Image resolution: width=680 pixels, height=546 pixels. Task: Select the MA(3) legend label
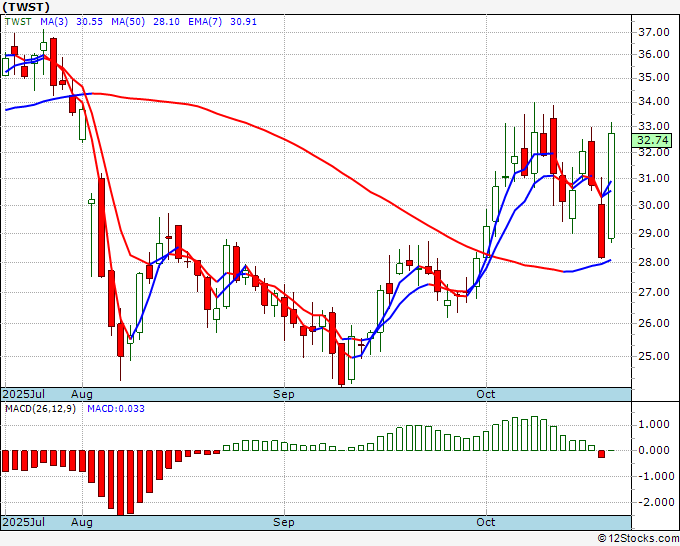pyautogui.click(x=54, y=21)
